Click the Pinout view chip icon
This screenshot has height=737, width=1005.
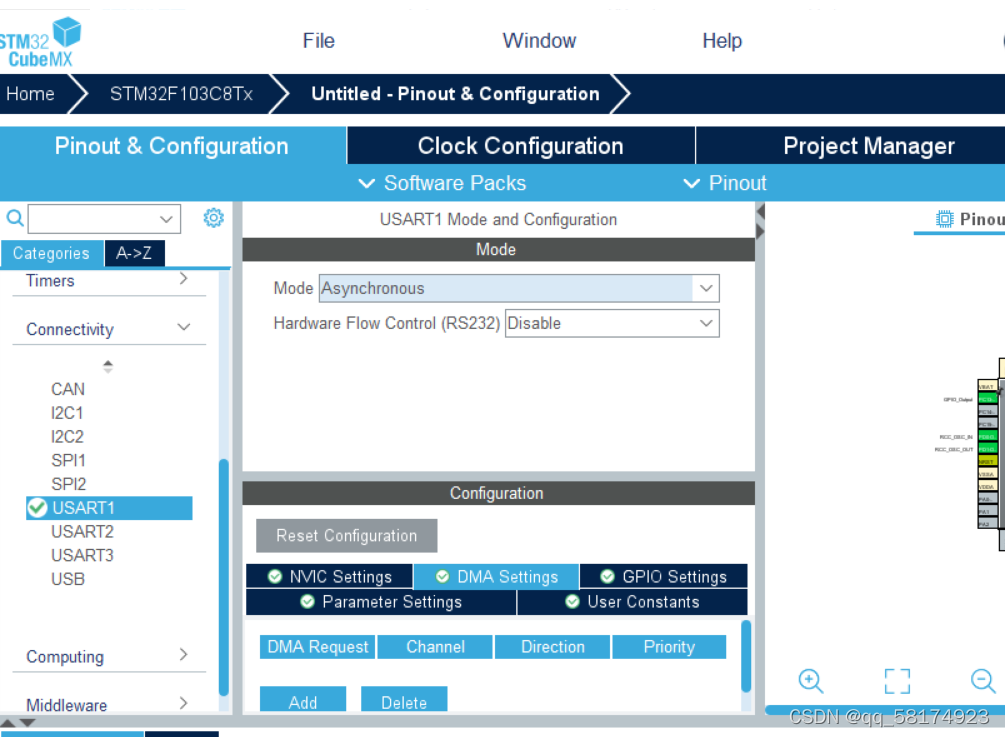[x=944, y=219]
